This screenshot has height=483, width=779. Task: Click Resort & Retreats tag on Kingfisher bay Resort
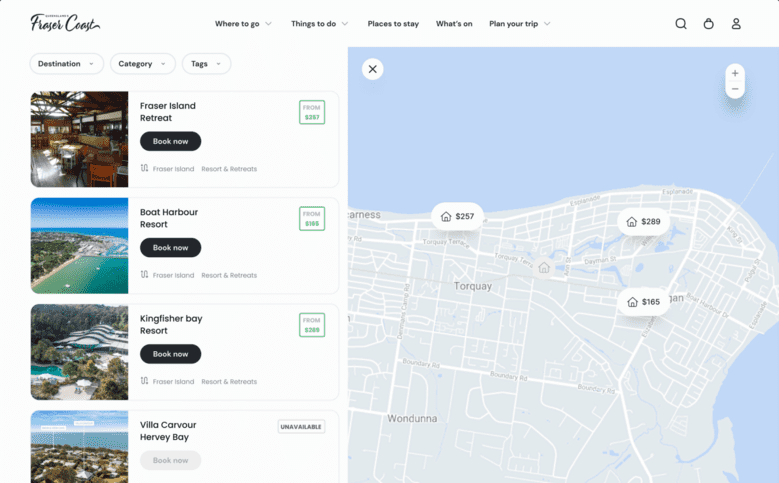pyautogui.click(x=229, y=382)
